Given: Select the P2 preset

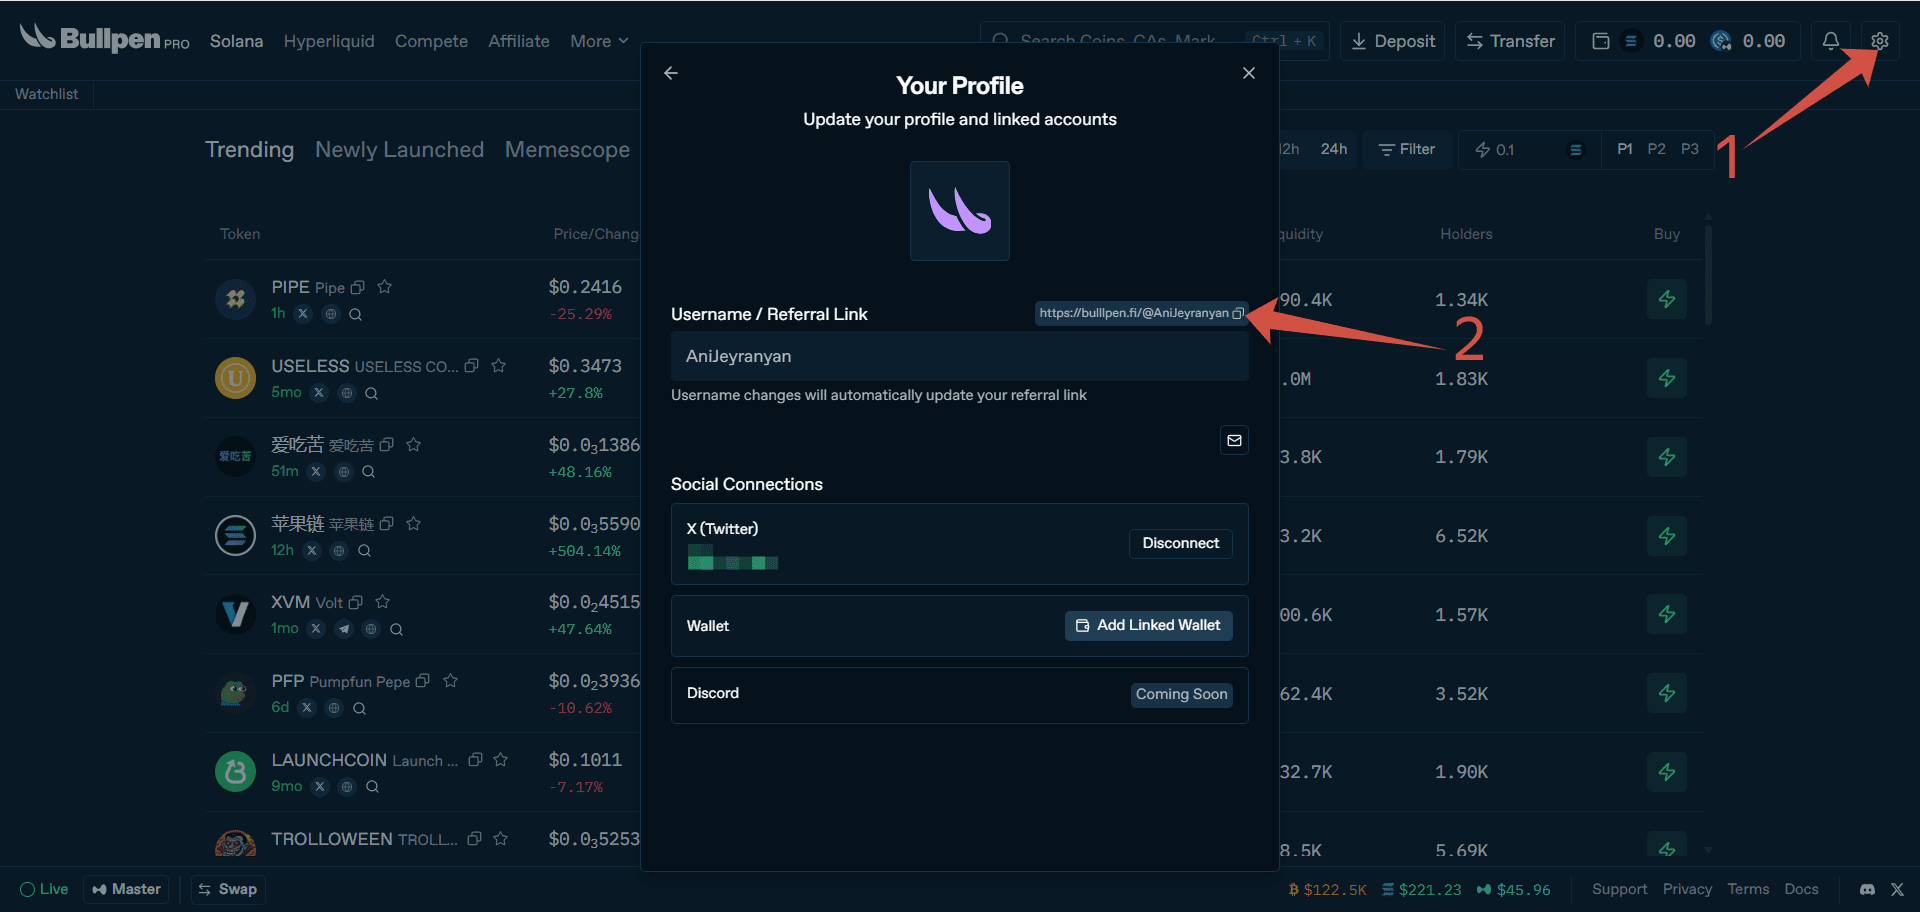Looking at the screenshot, I should point(1656,149).
